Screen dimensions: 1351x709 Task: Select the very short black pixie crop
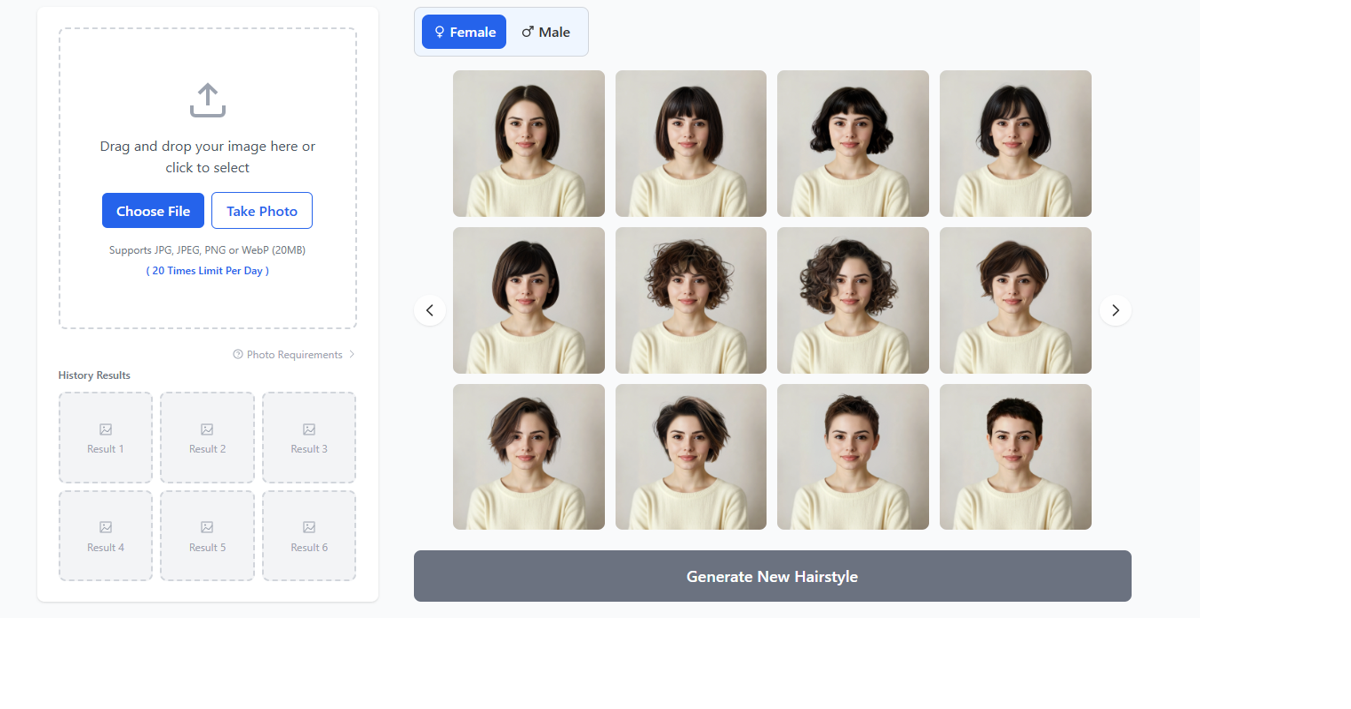[x=1015, y=457]
